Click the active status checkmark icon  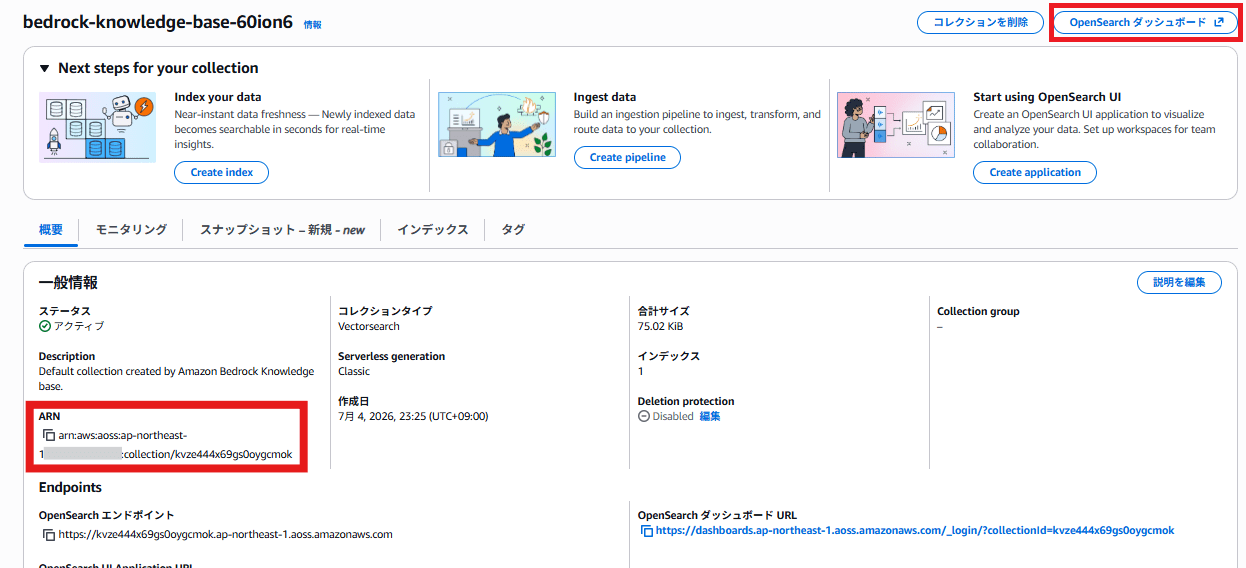45,326
